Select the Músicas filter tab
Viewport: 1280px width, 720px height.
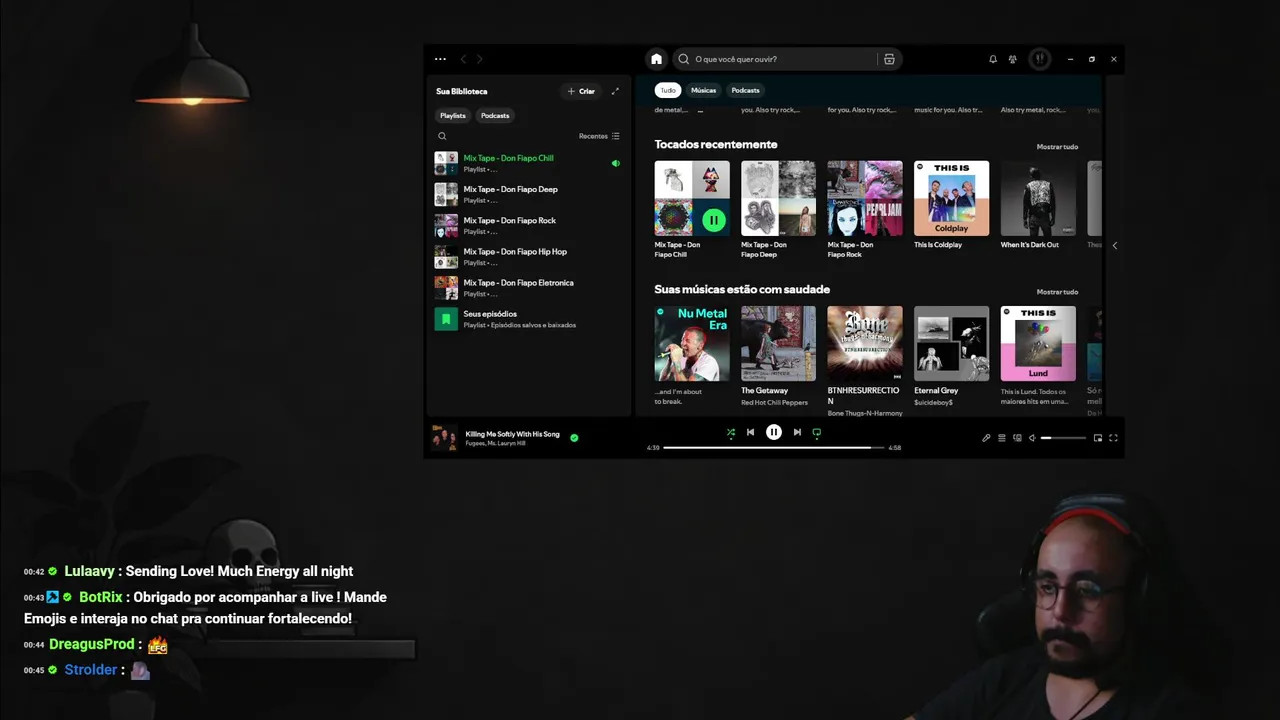[x=703, y=90]
